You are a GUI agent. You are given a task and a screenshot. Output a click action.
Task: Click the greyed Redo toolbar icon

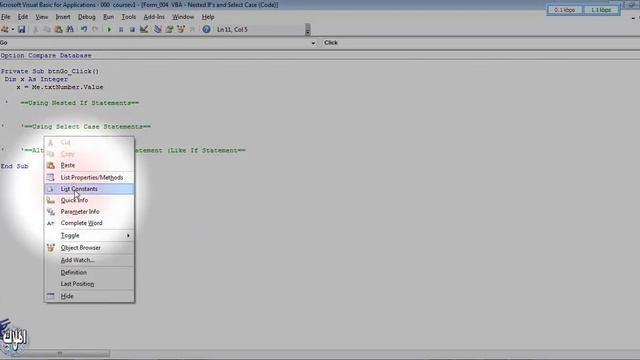[x=95, y=29]
